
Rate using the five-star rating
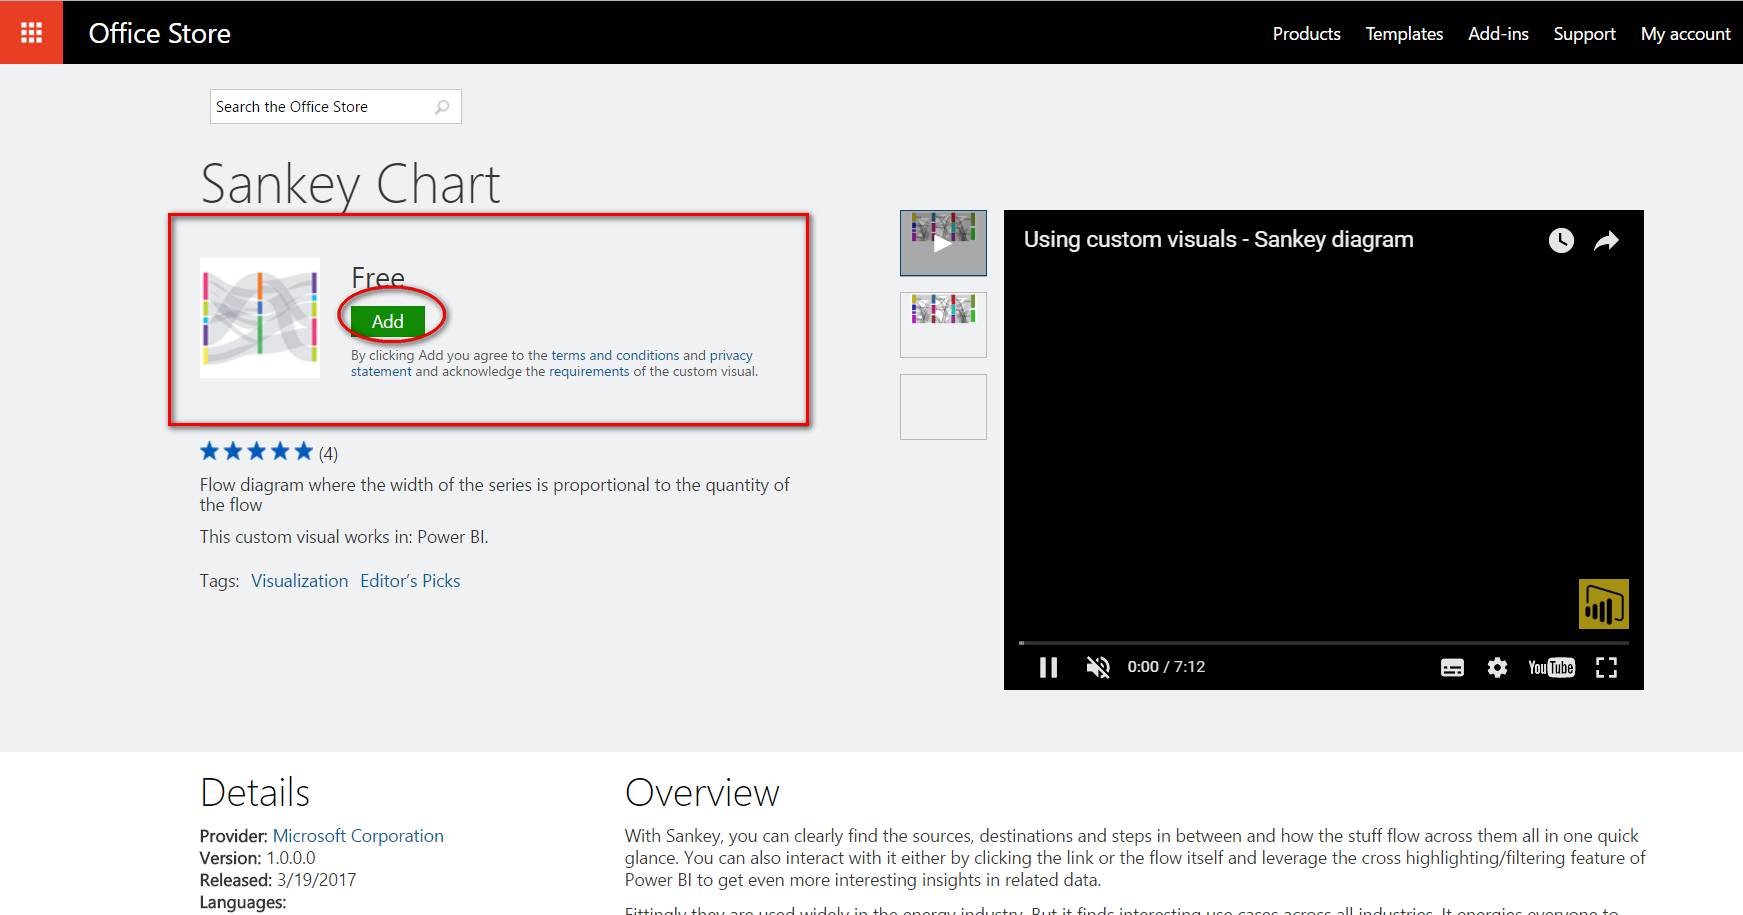point(257,452)
